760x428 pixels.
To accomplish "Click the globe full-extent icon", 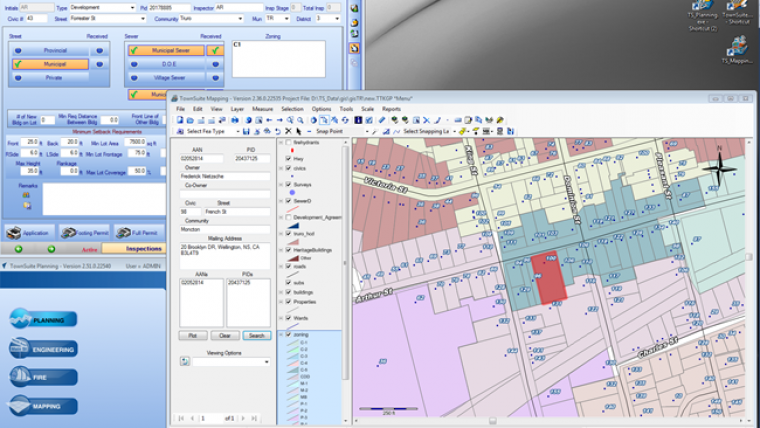I will click(248, 120).
